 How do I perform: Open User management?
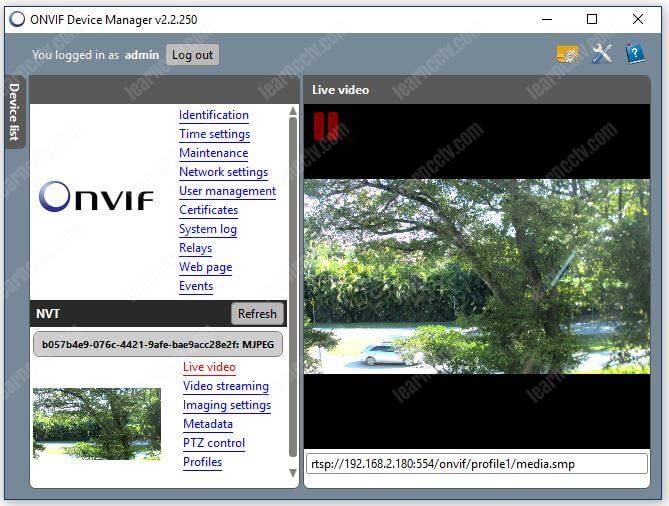tap(227, 191)
